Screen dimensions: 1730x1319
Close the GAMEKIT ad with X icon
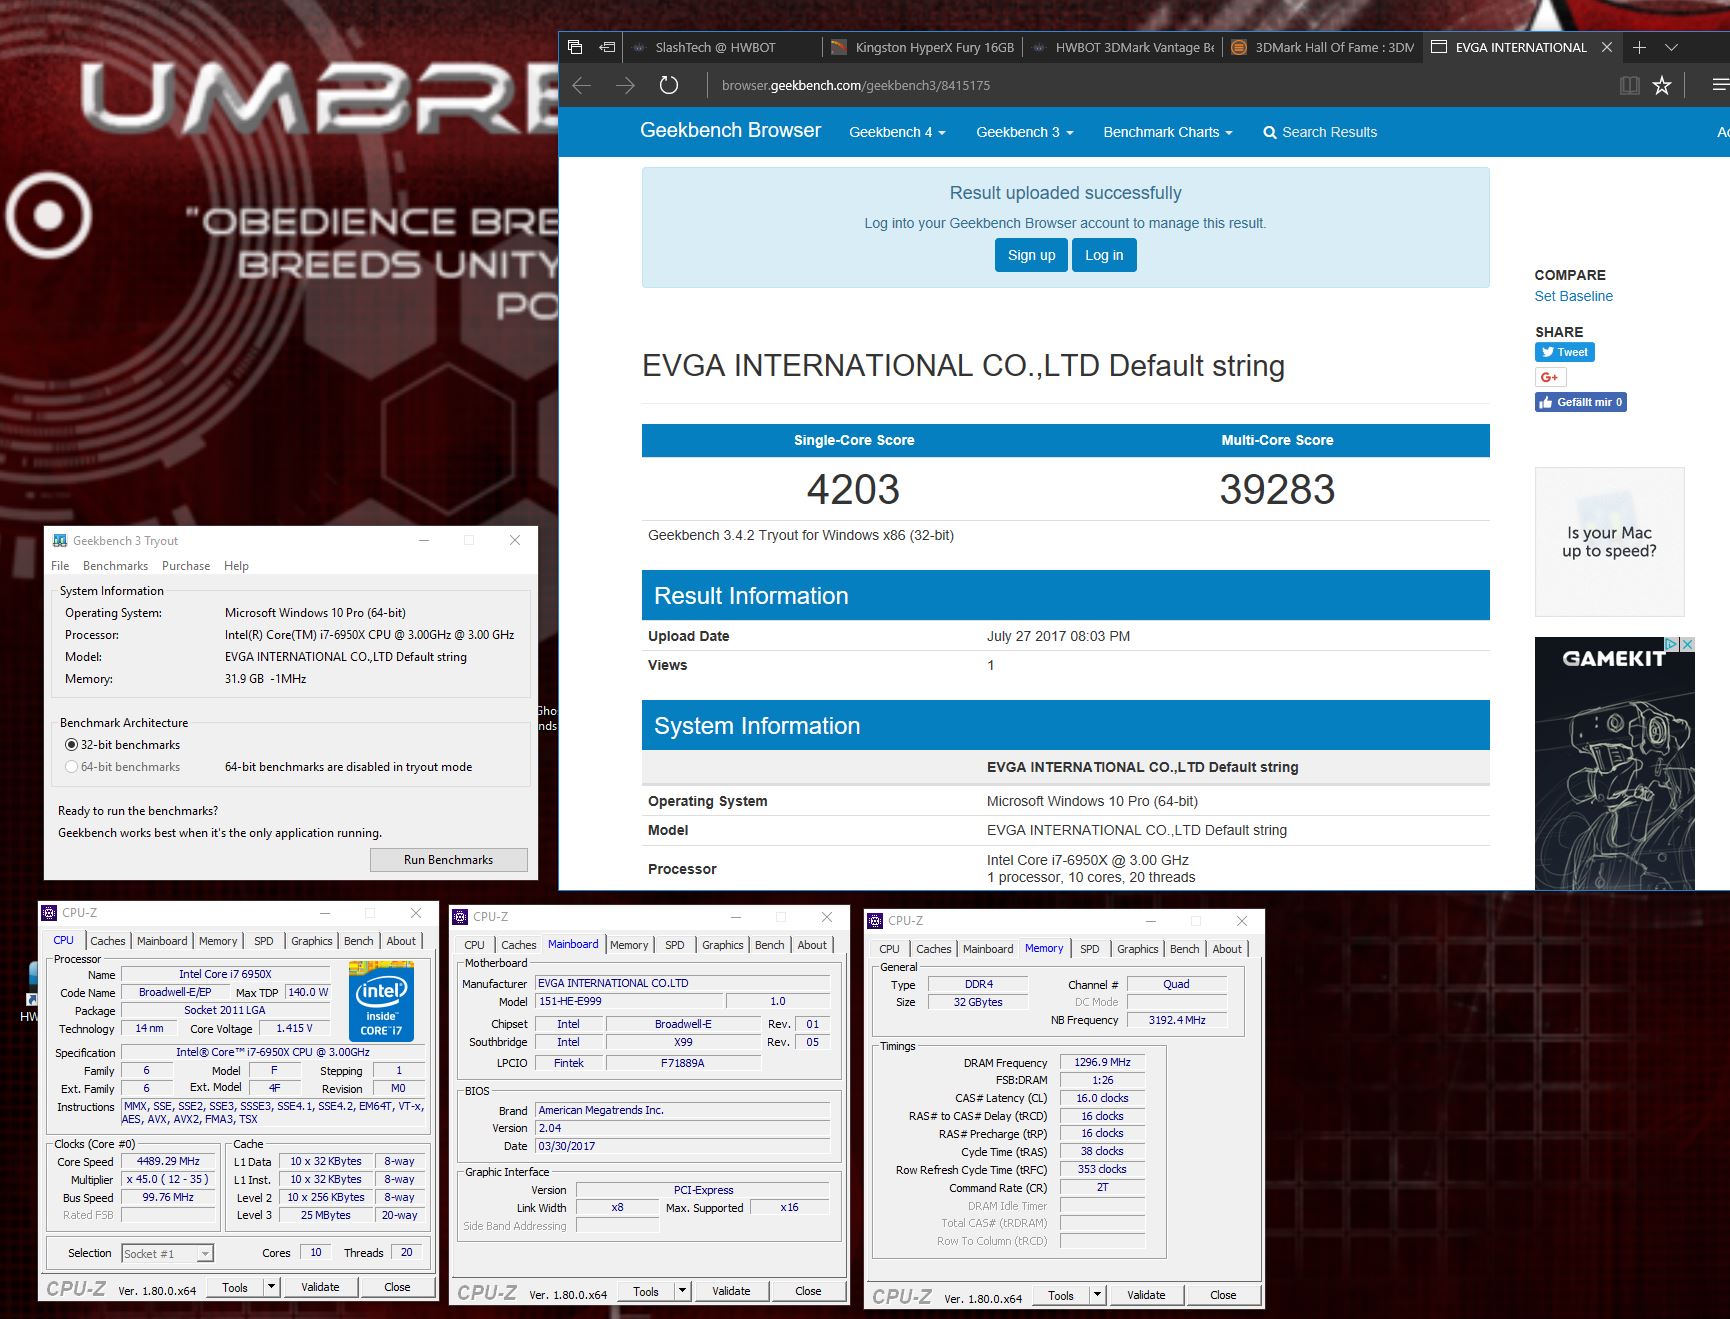click(1687, 645)
